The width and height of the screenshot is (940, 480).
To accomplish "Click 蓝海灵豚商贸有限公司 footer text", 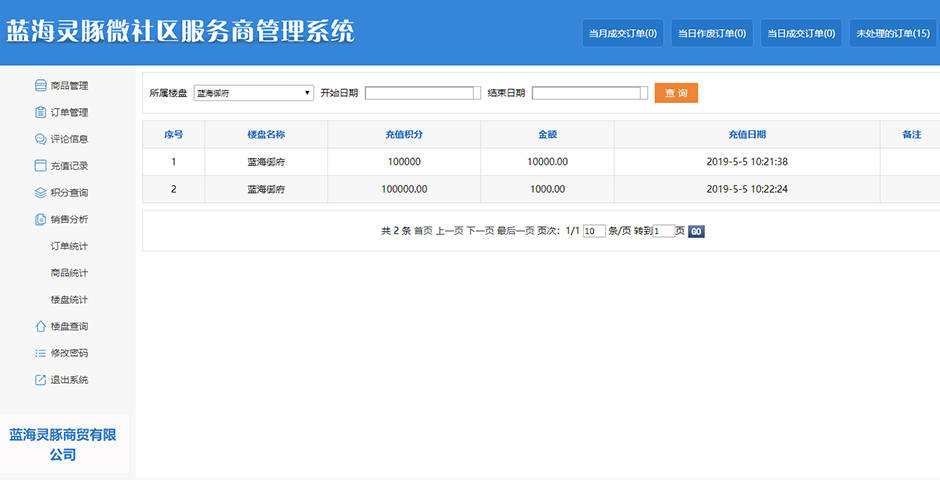I will [x=63, y=445].
